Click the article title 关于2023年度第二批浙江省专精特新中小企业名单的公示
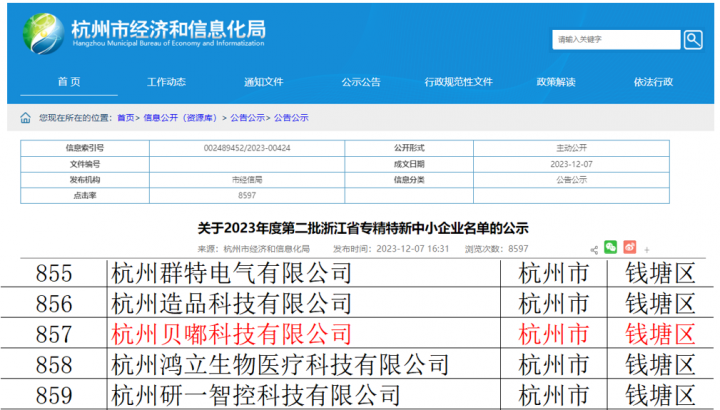The width and height of the screenshot is (720, 410). [363, 228]
